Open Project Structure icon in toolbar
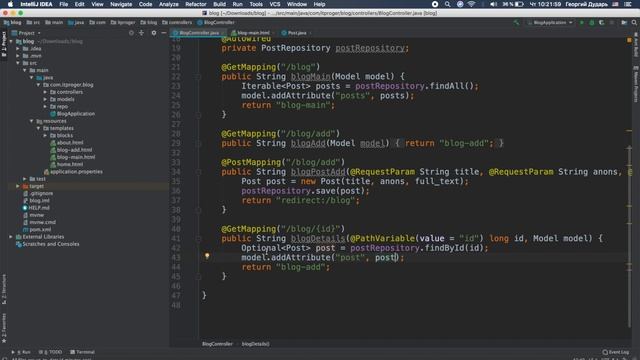Screen dimensions: 640x360 (624, 22)
